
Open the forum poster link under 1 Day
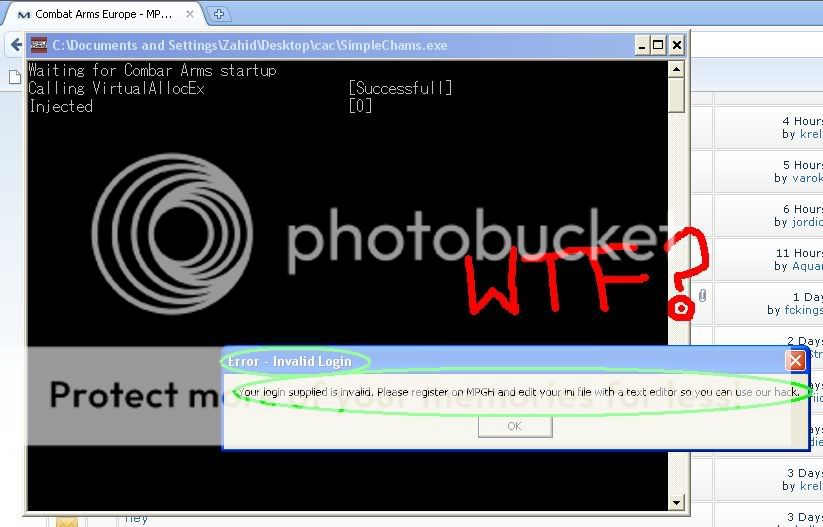804,310
